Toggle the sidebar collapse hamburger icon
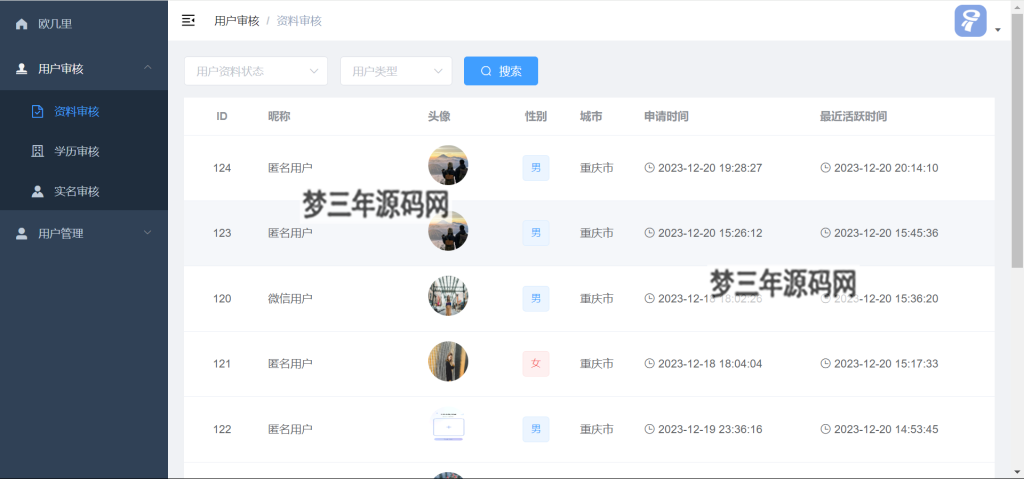This screenshot has height=479, width=1024. point(188,20)
